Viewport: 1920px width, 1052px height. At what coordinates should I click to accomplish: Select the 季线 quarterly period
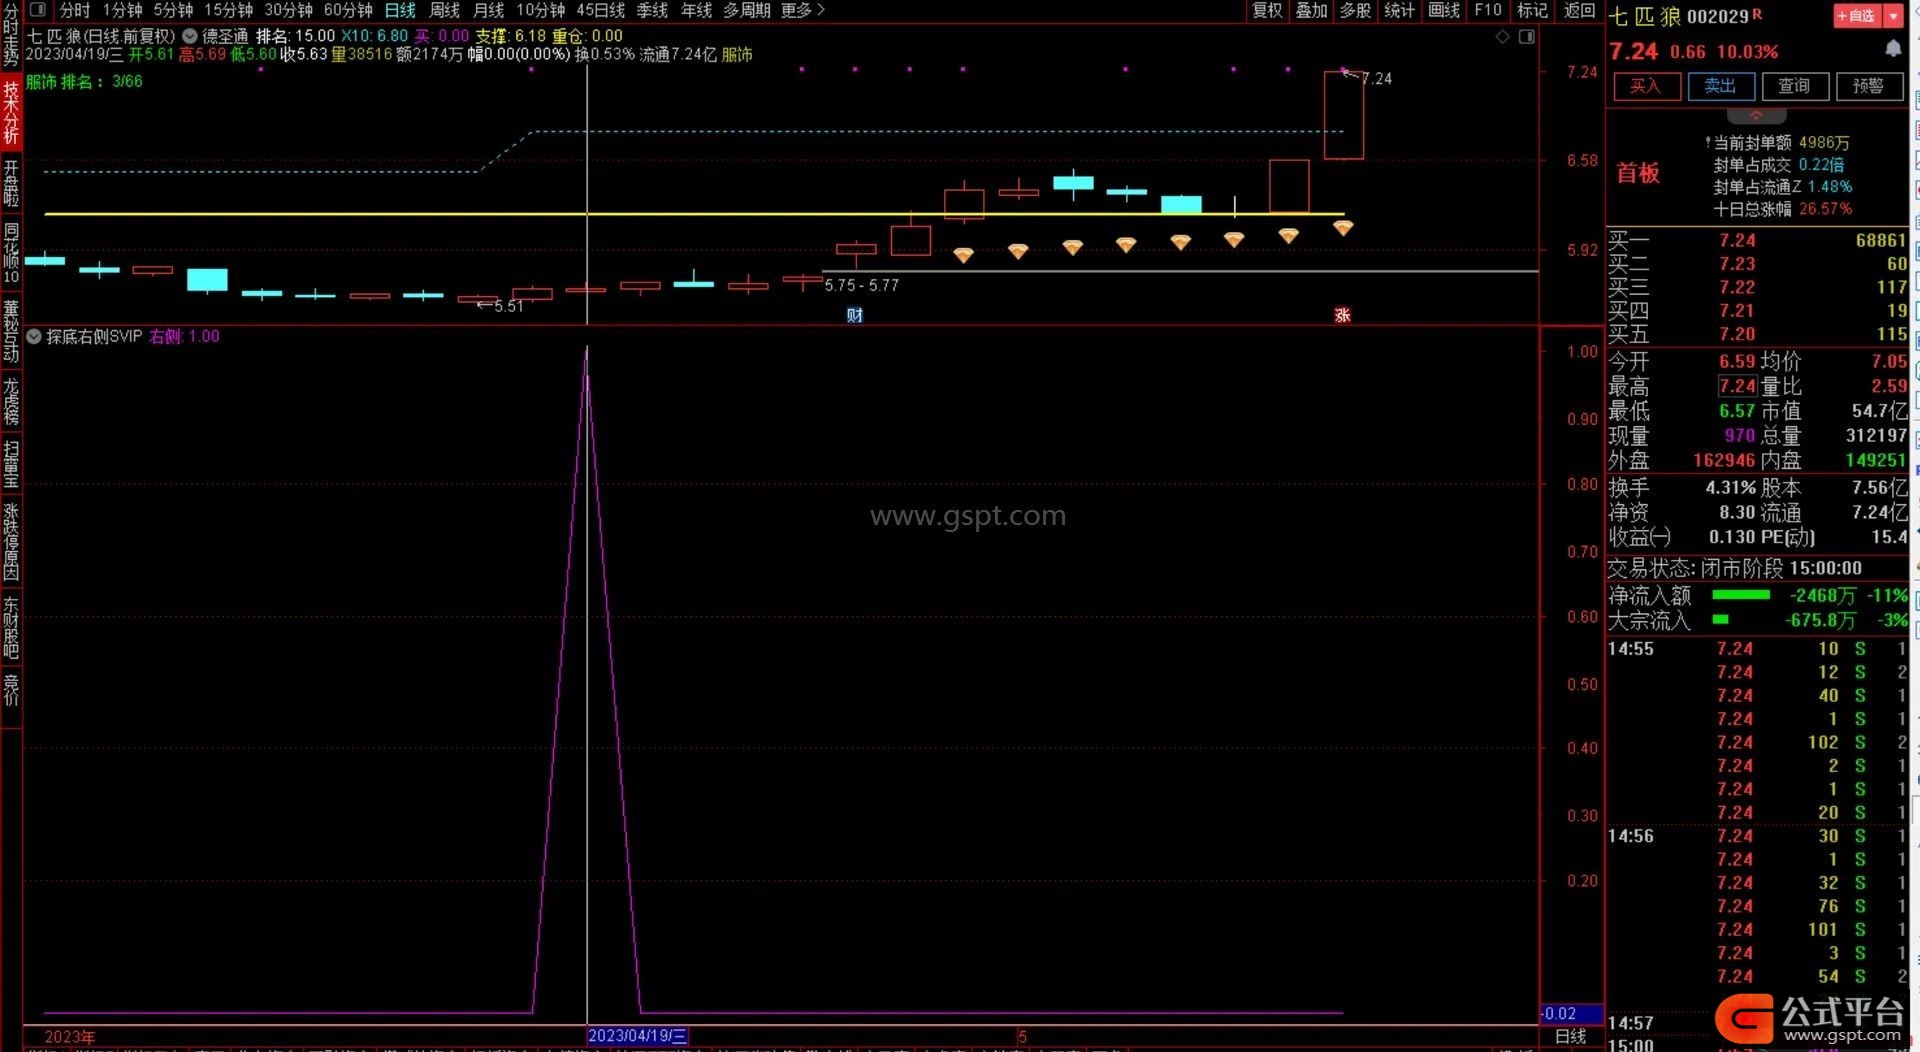(652, 10)
